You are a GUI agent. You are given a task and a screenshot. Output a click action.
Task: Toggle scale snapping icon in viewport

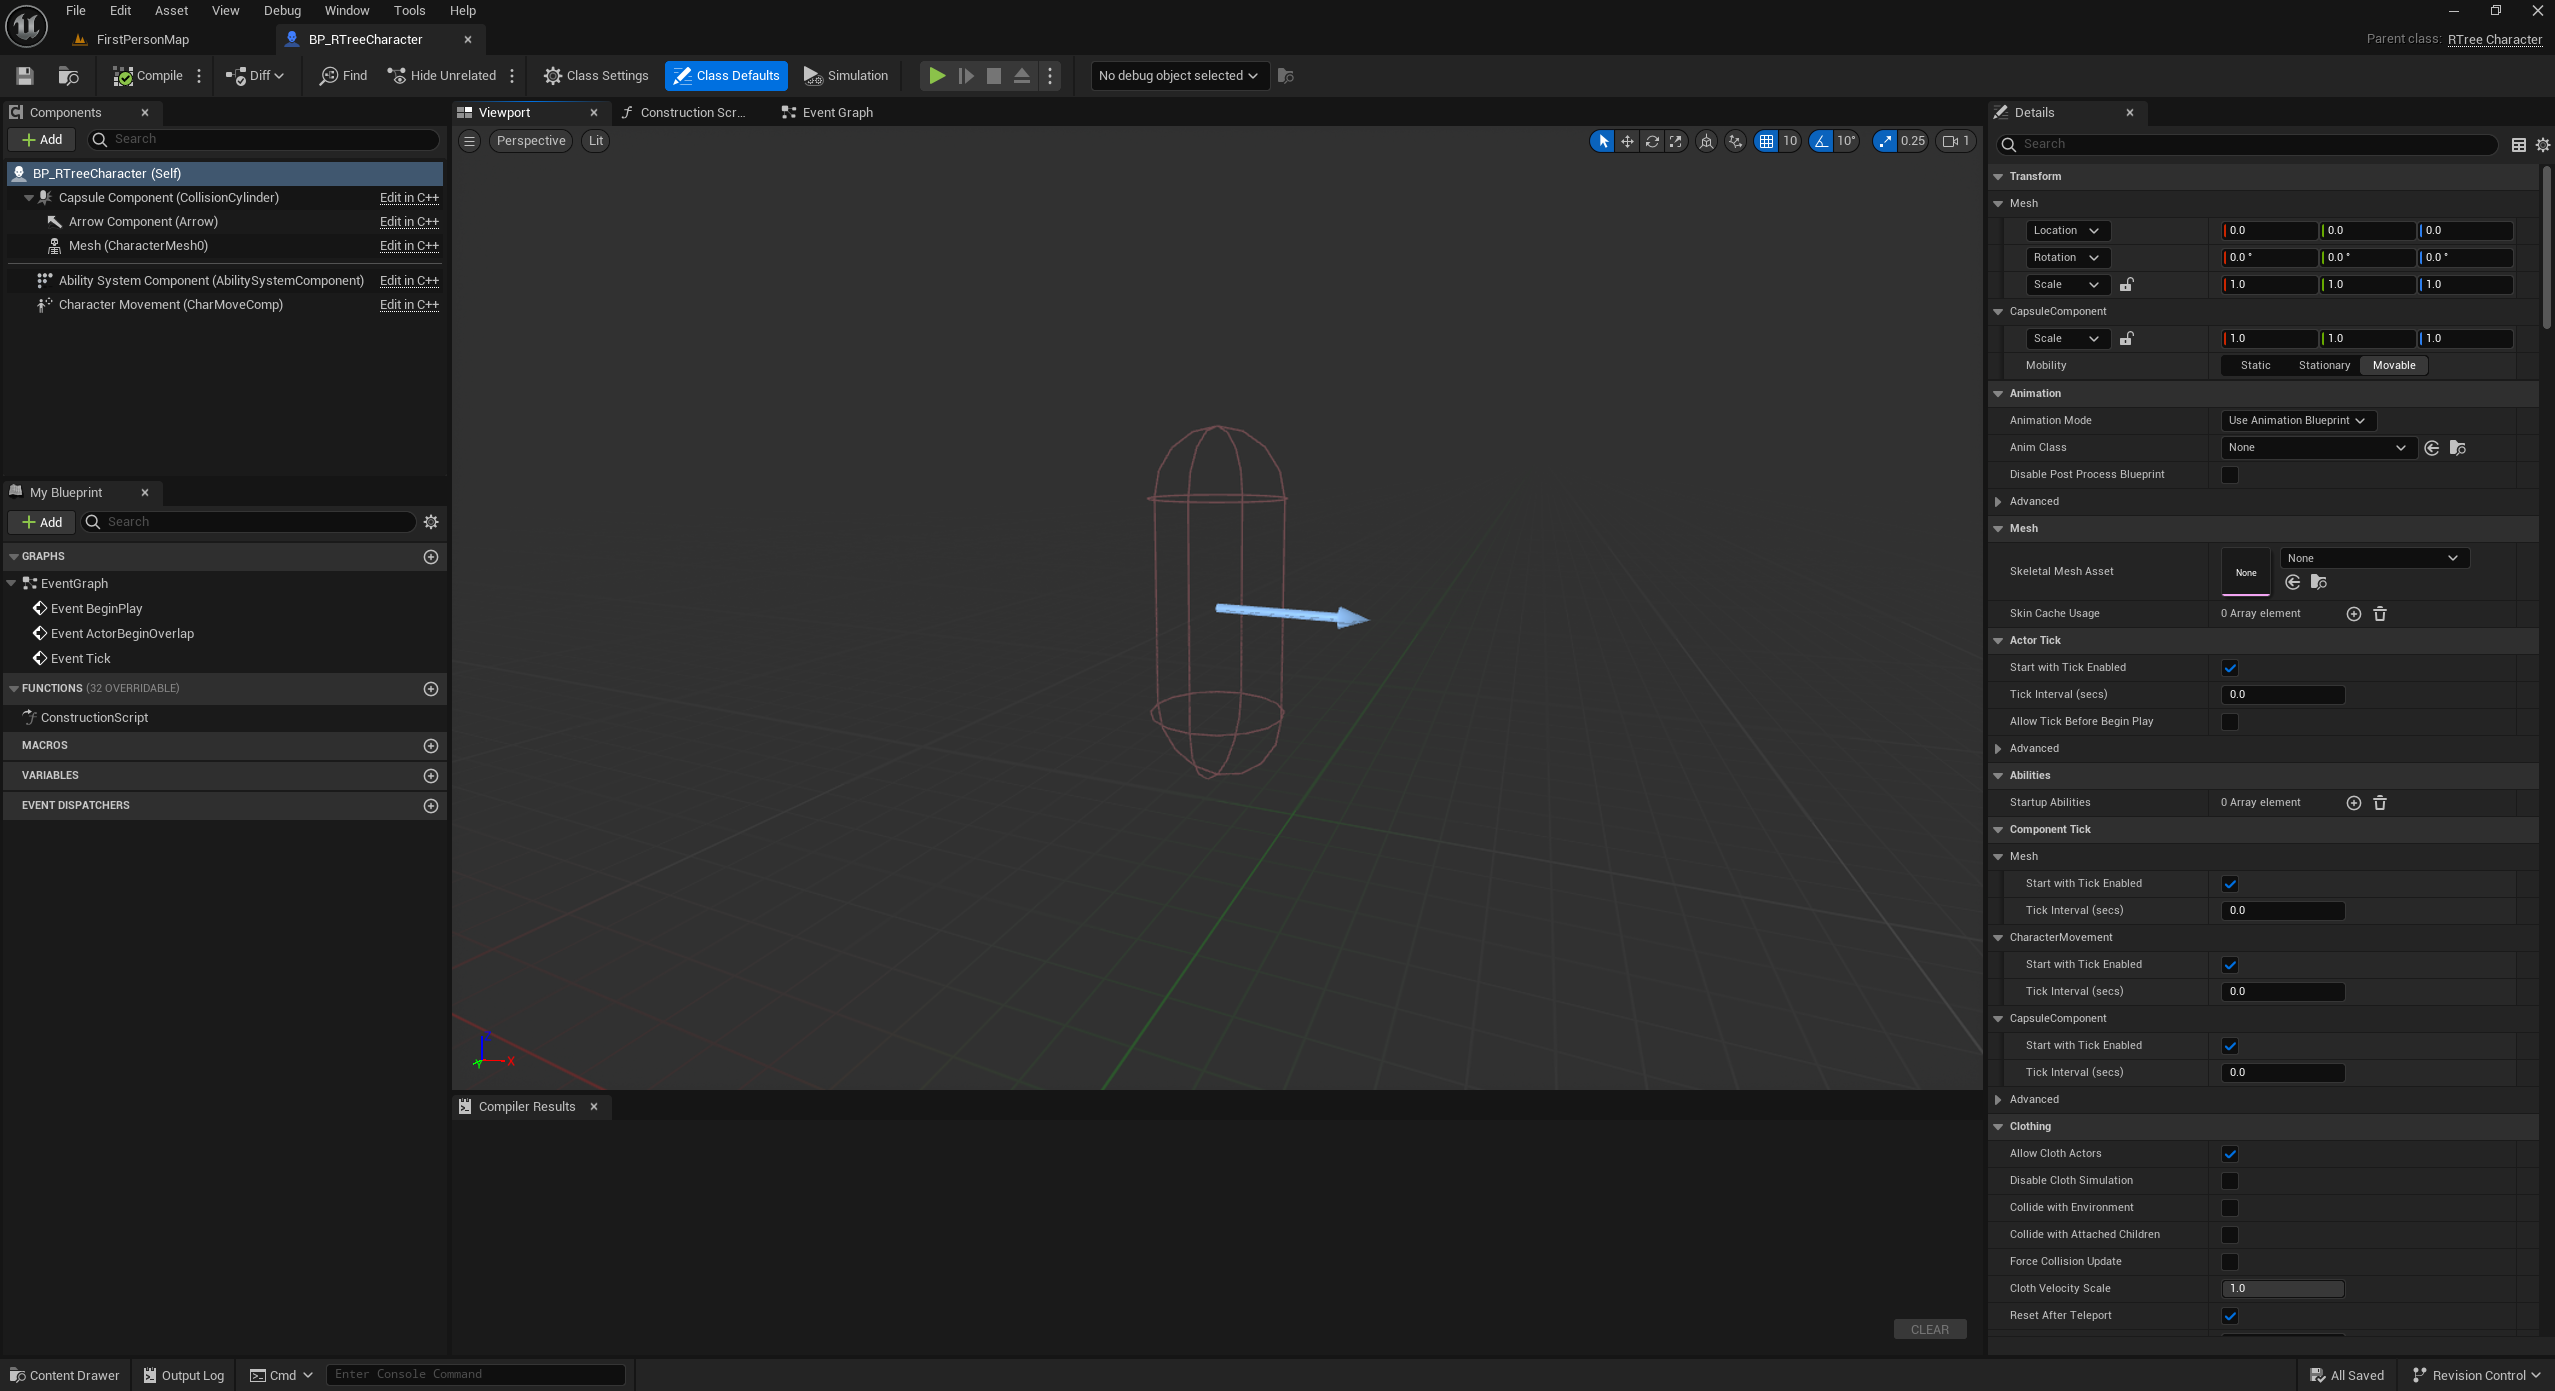click(1885, 141)
